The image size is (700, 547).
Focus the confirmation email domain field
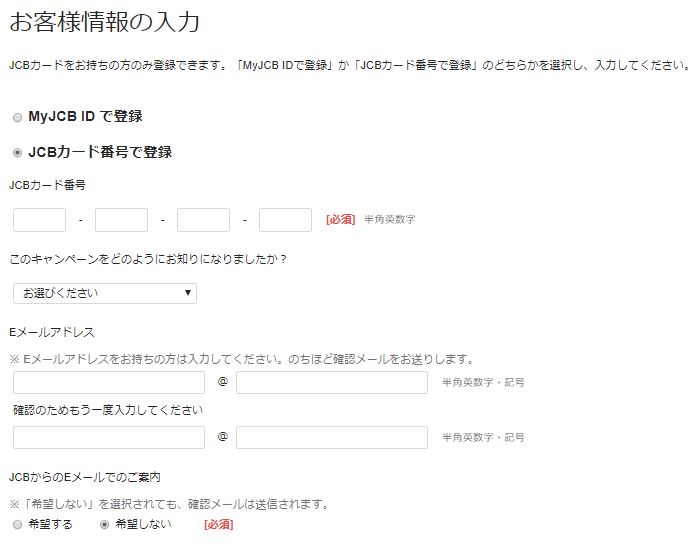pos(332,437)
